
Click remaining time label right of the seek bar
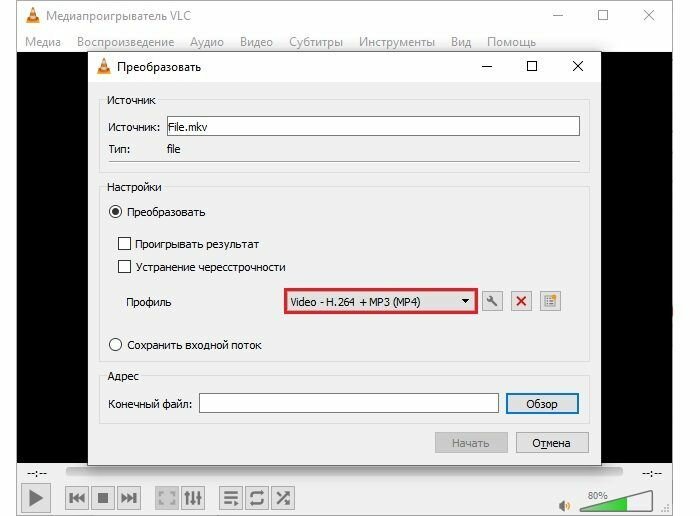tap(652, 473)
